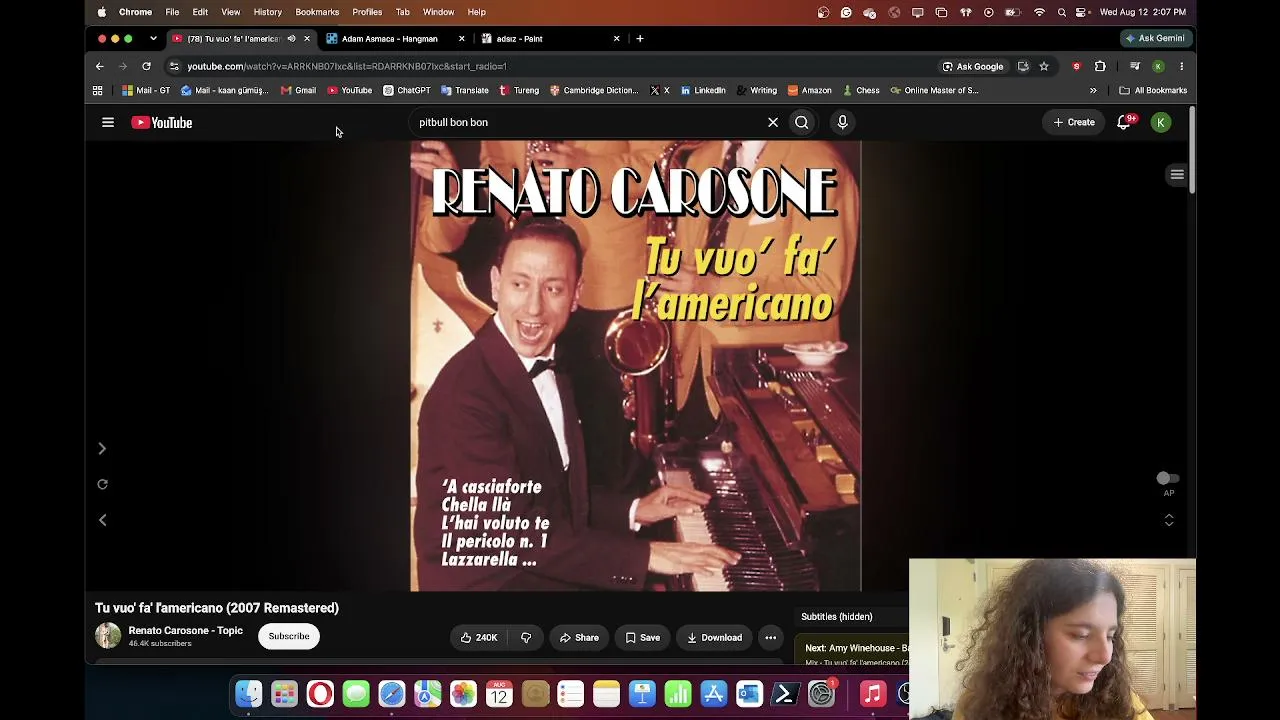Viewport: 1280px width, 720px height.
Task: Start voice search with the microphone
Action: tap(843, 122)
